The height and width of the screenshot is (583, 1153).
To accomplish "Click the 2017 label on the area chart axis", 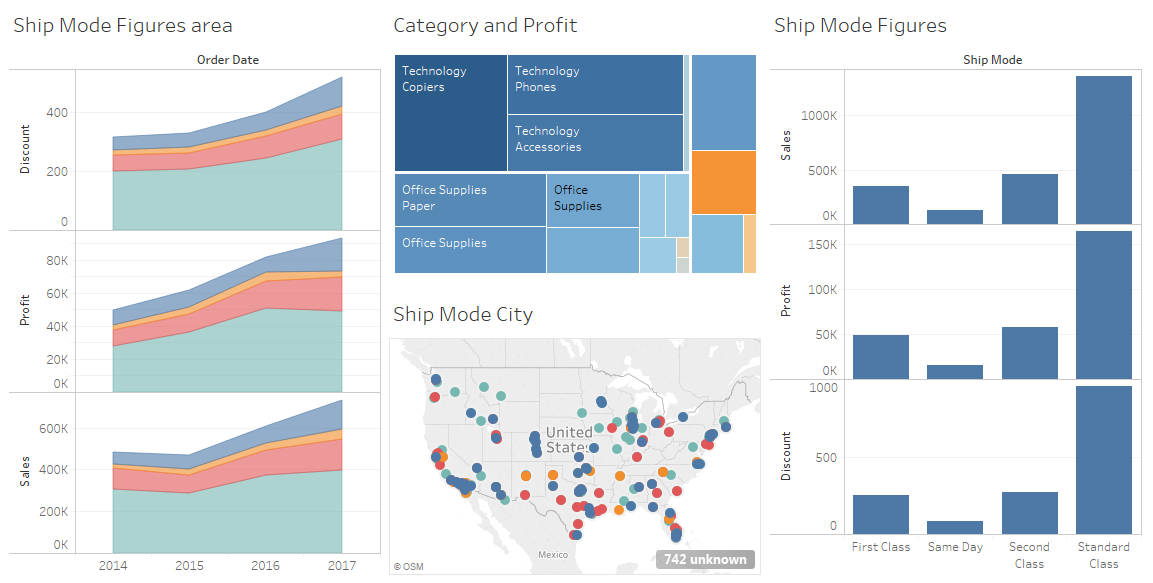I will 343,565.
